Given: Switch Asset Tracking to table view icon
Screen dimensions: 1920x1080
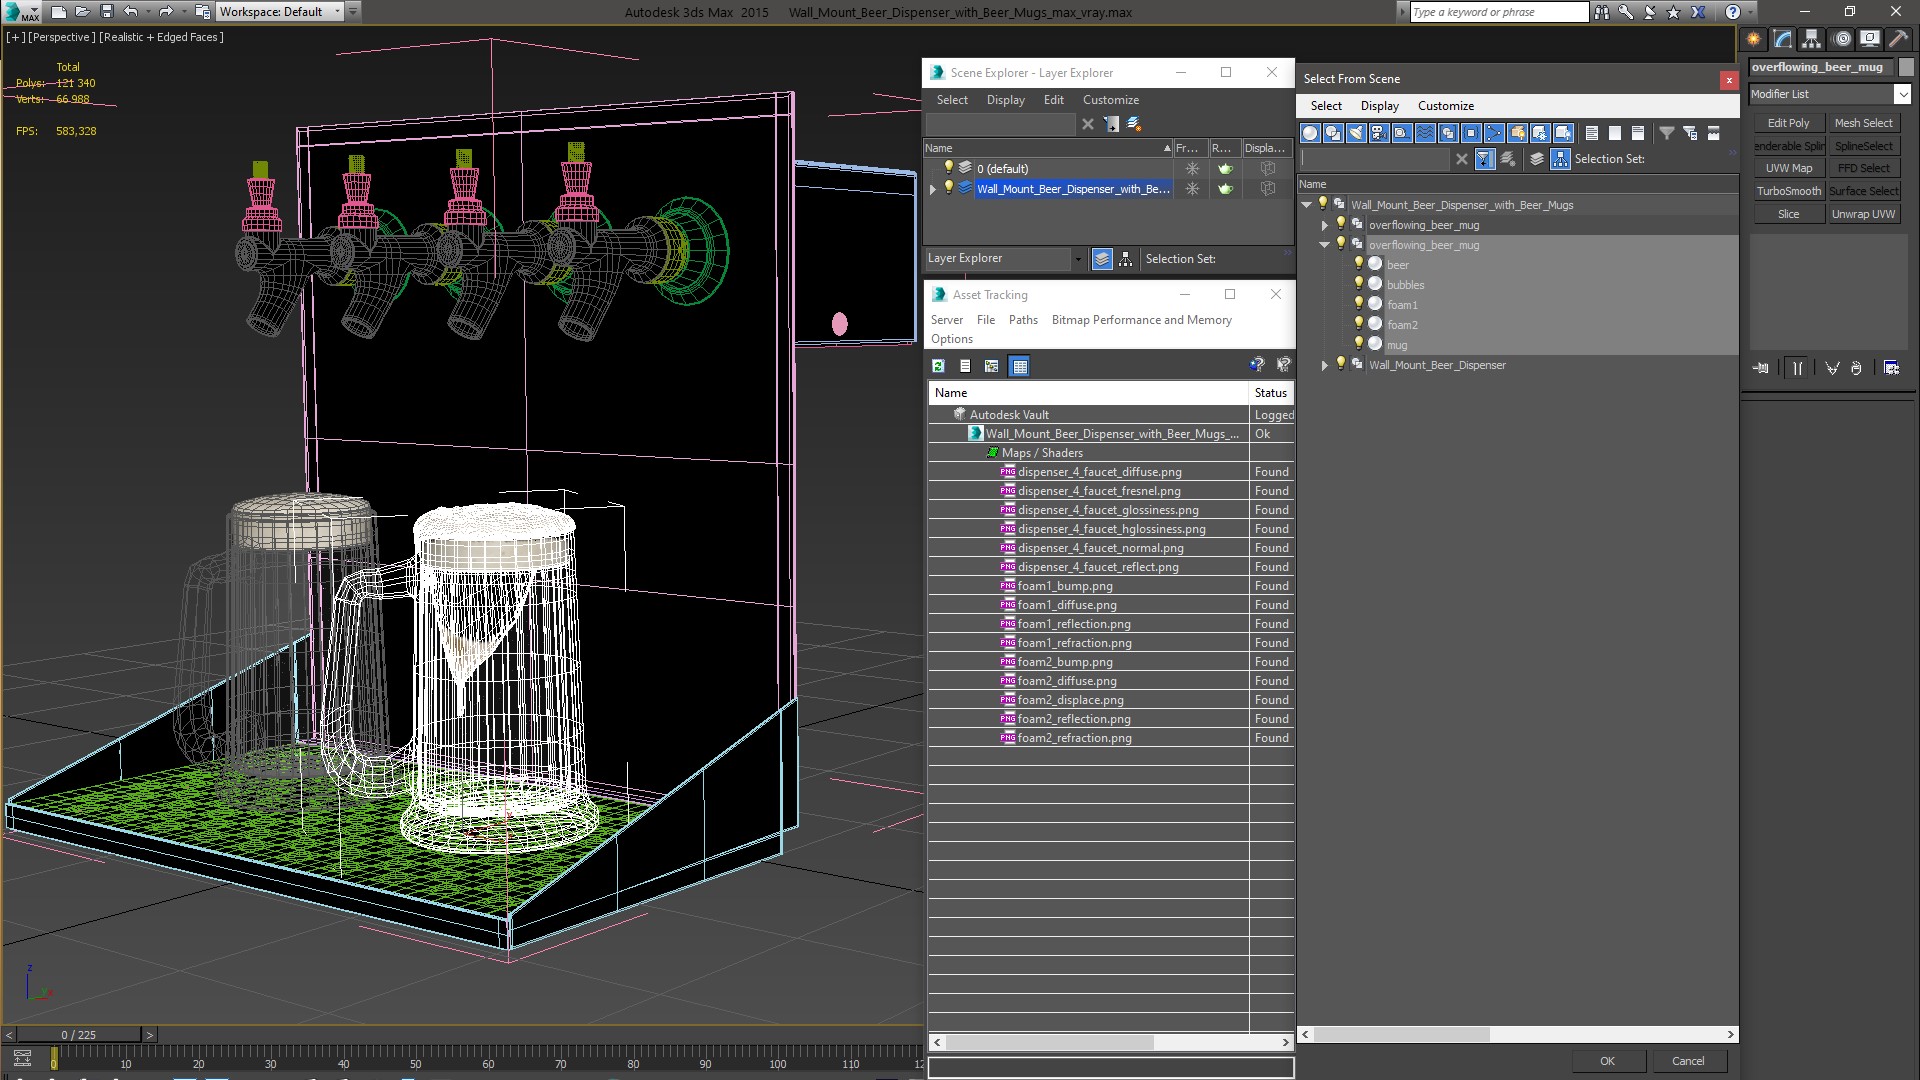Looking at the screenshot, I should pyautogui.click(x=1019, y=366).
